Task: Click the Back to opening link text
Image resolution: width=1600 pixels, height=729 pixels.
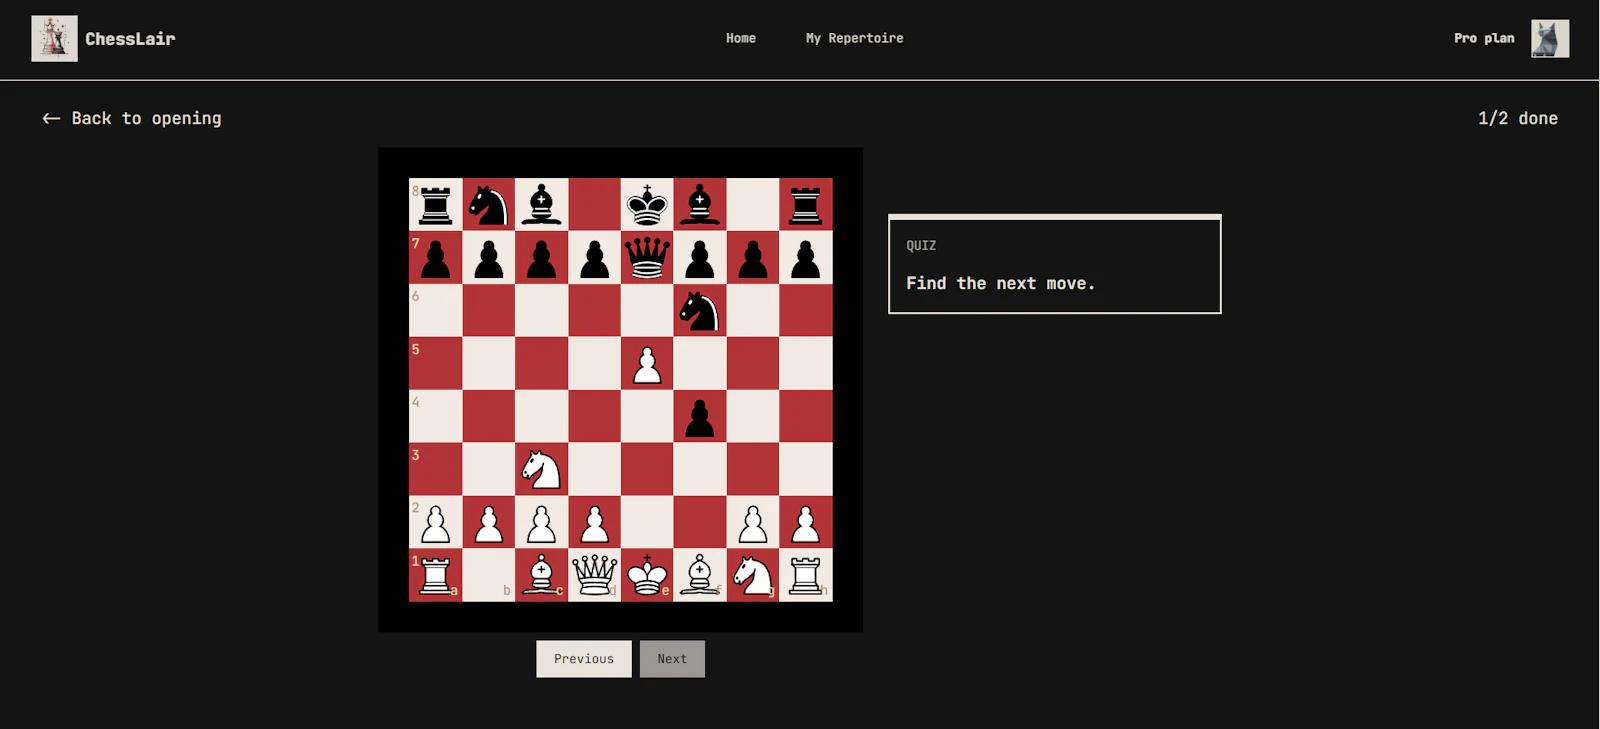Action: coord(146,118)
